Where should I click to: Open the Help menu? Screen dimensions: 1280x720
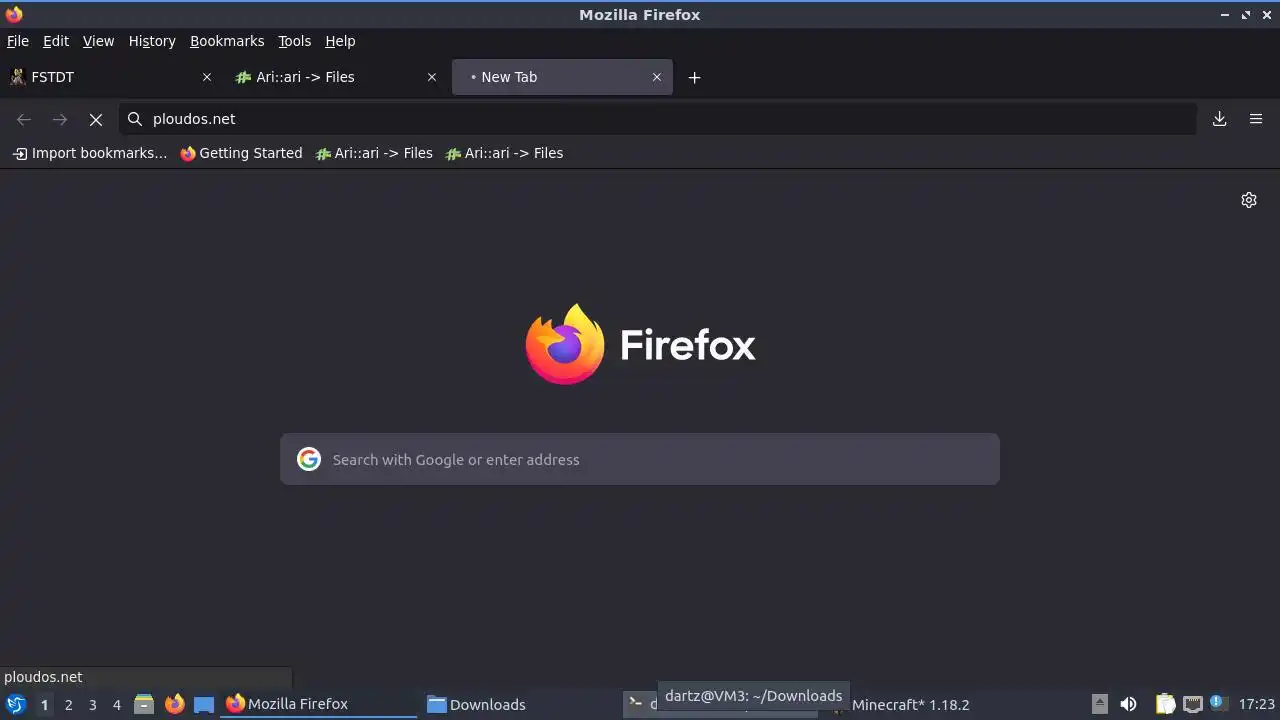click(340, 41)
